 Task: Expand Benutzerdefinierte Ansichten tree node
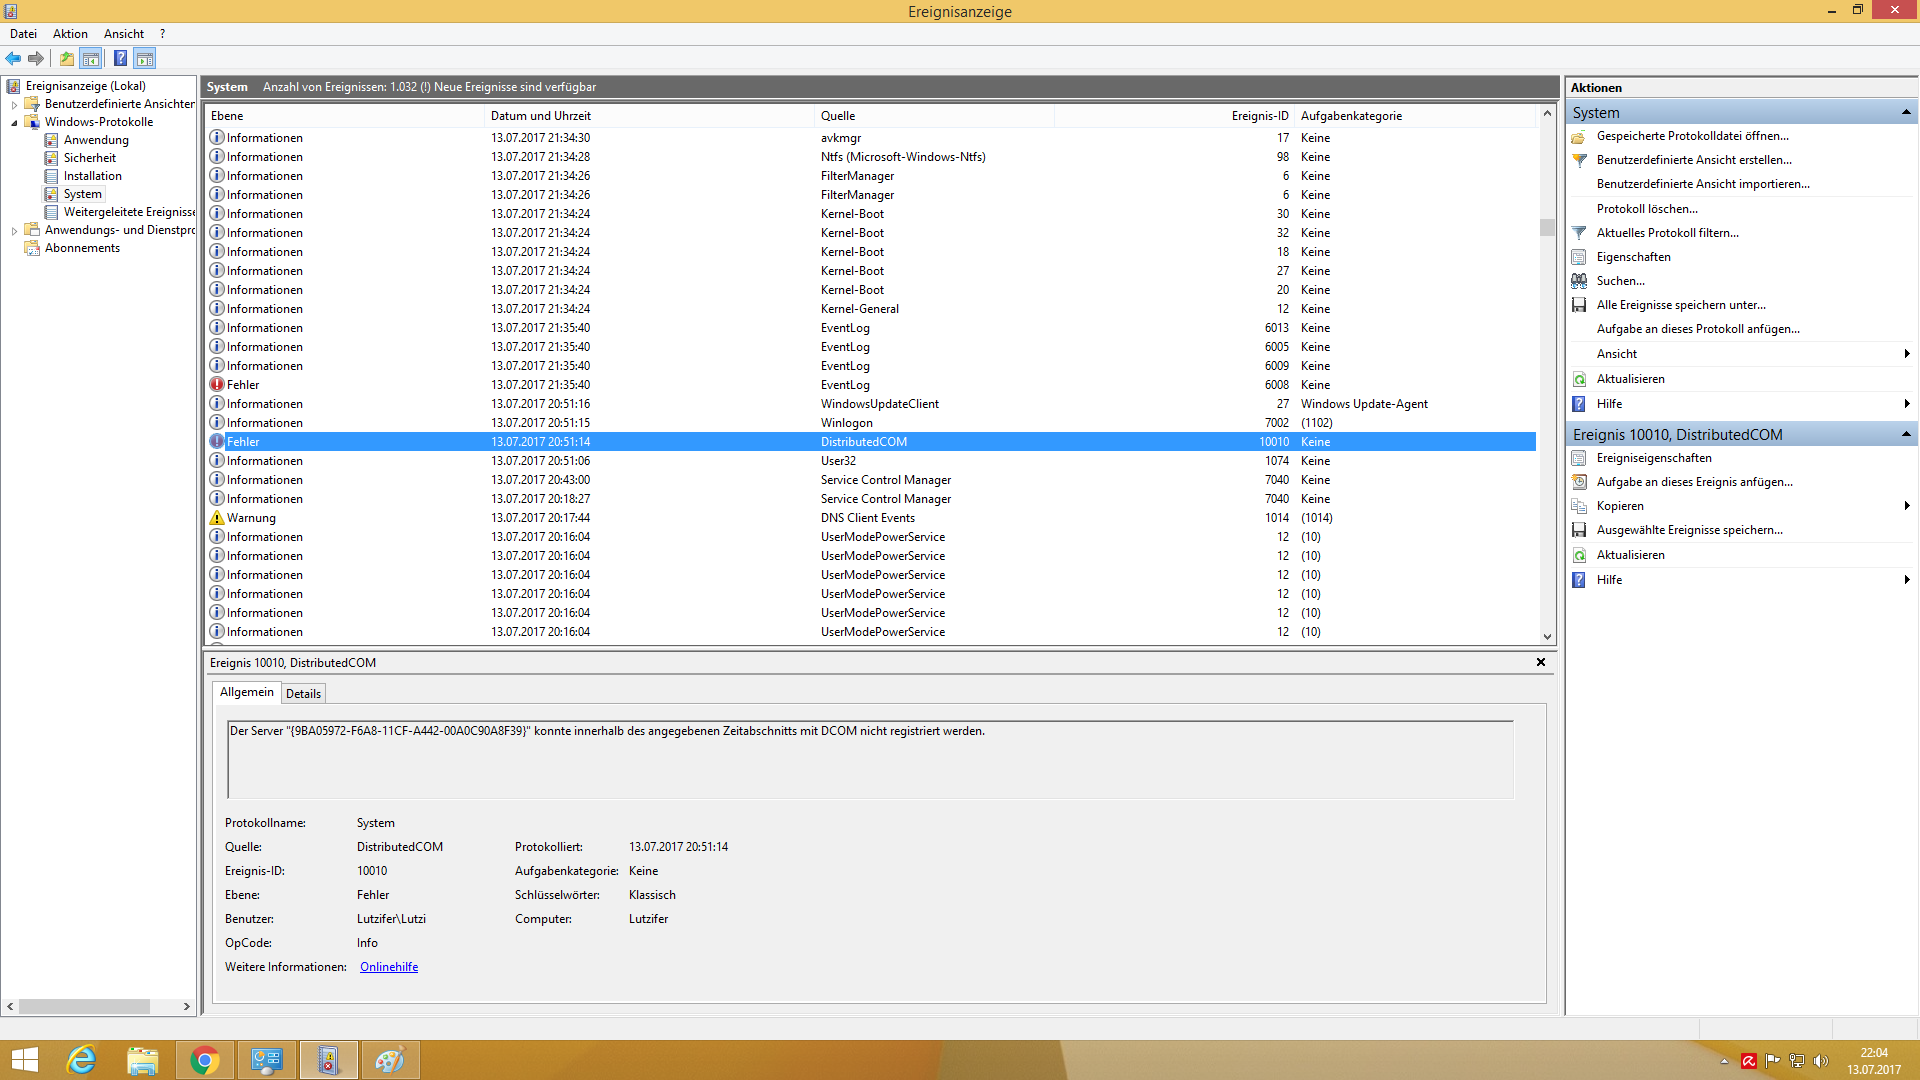click(14, 105)
